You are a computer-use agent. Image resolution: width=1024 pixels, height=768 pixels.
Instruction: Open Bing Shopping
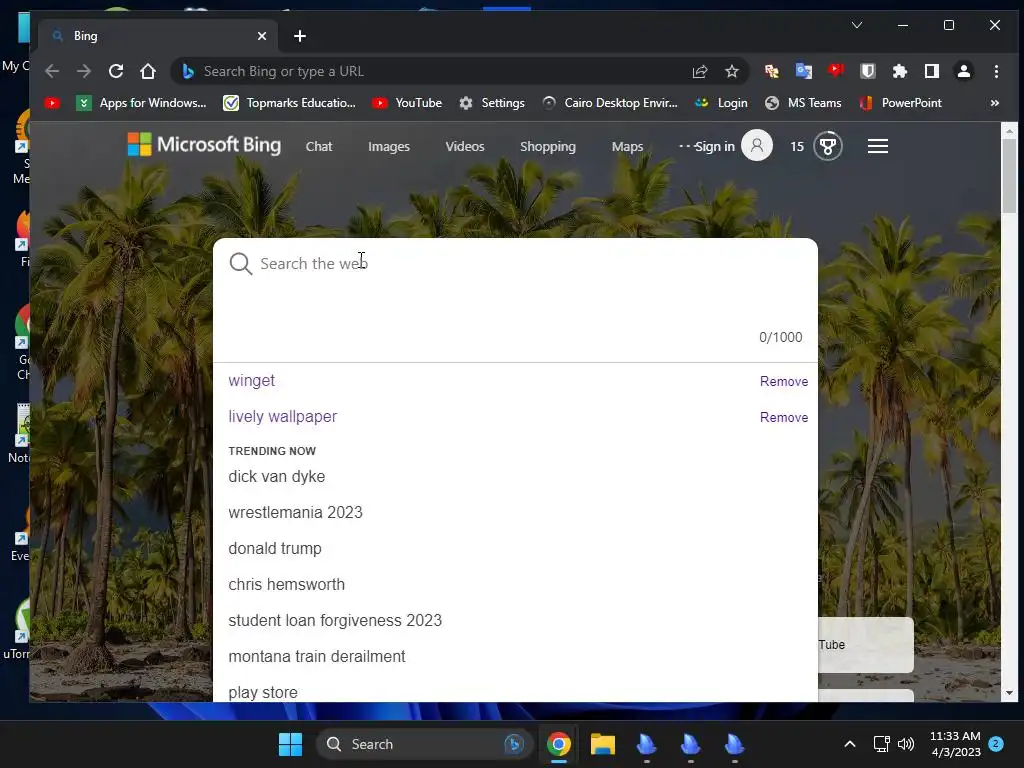click(x=548, y=146)
